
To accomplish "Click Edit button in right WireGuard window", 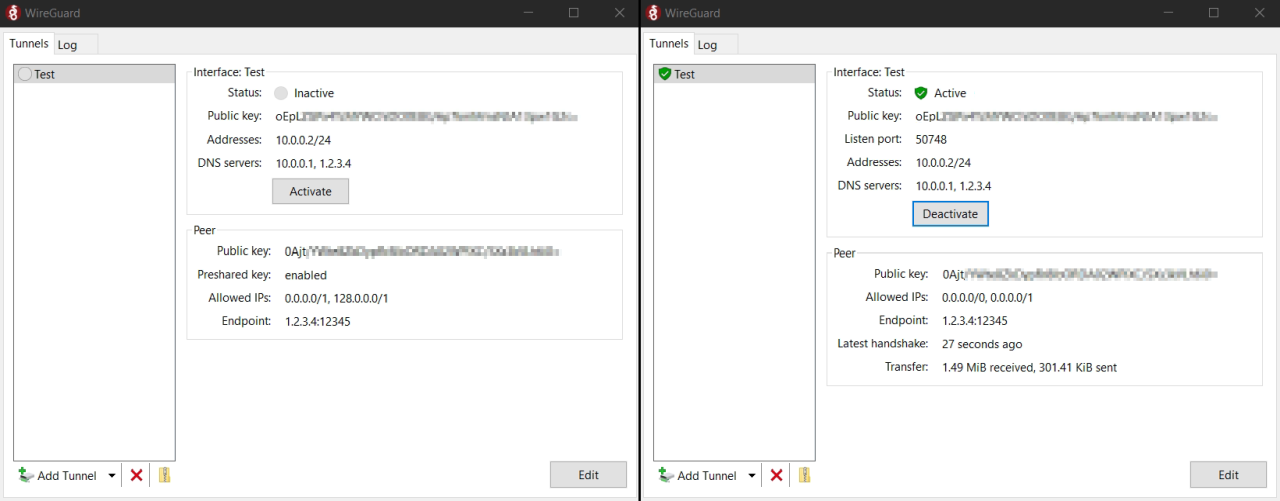I will (x=1228, y=475).
